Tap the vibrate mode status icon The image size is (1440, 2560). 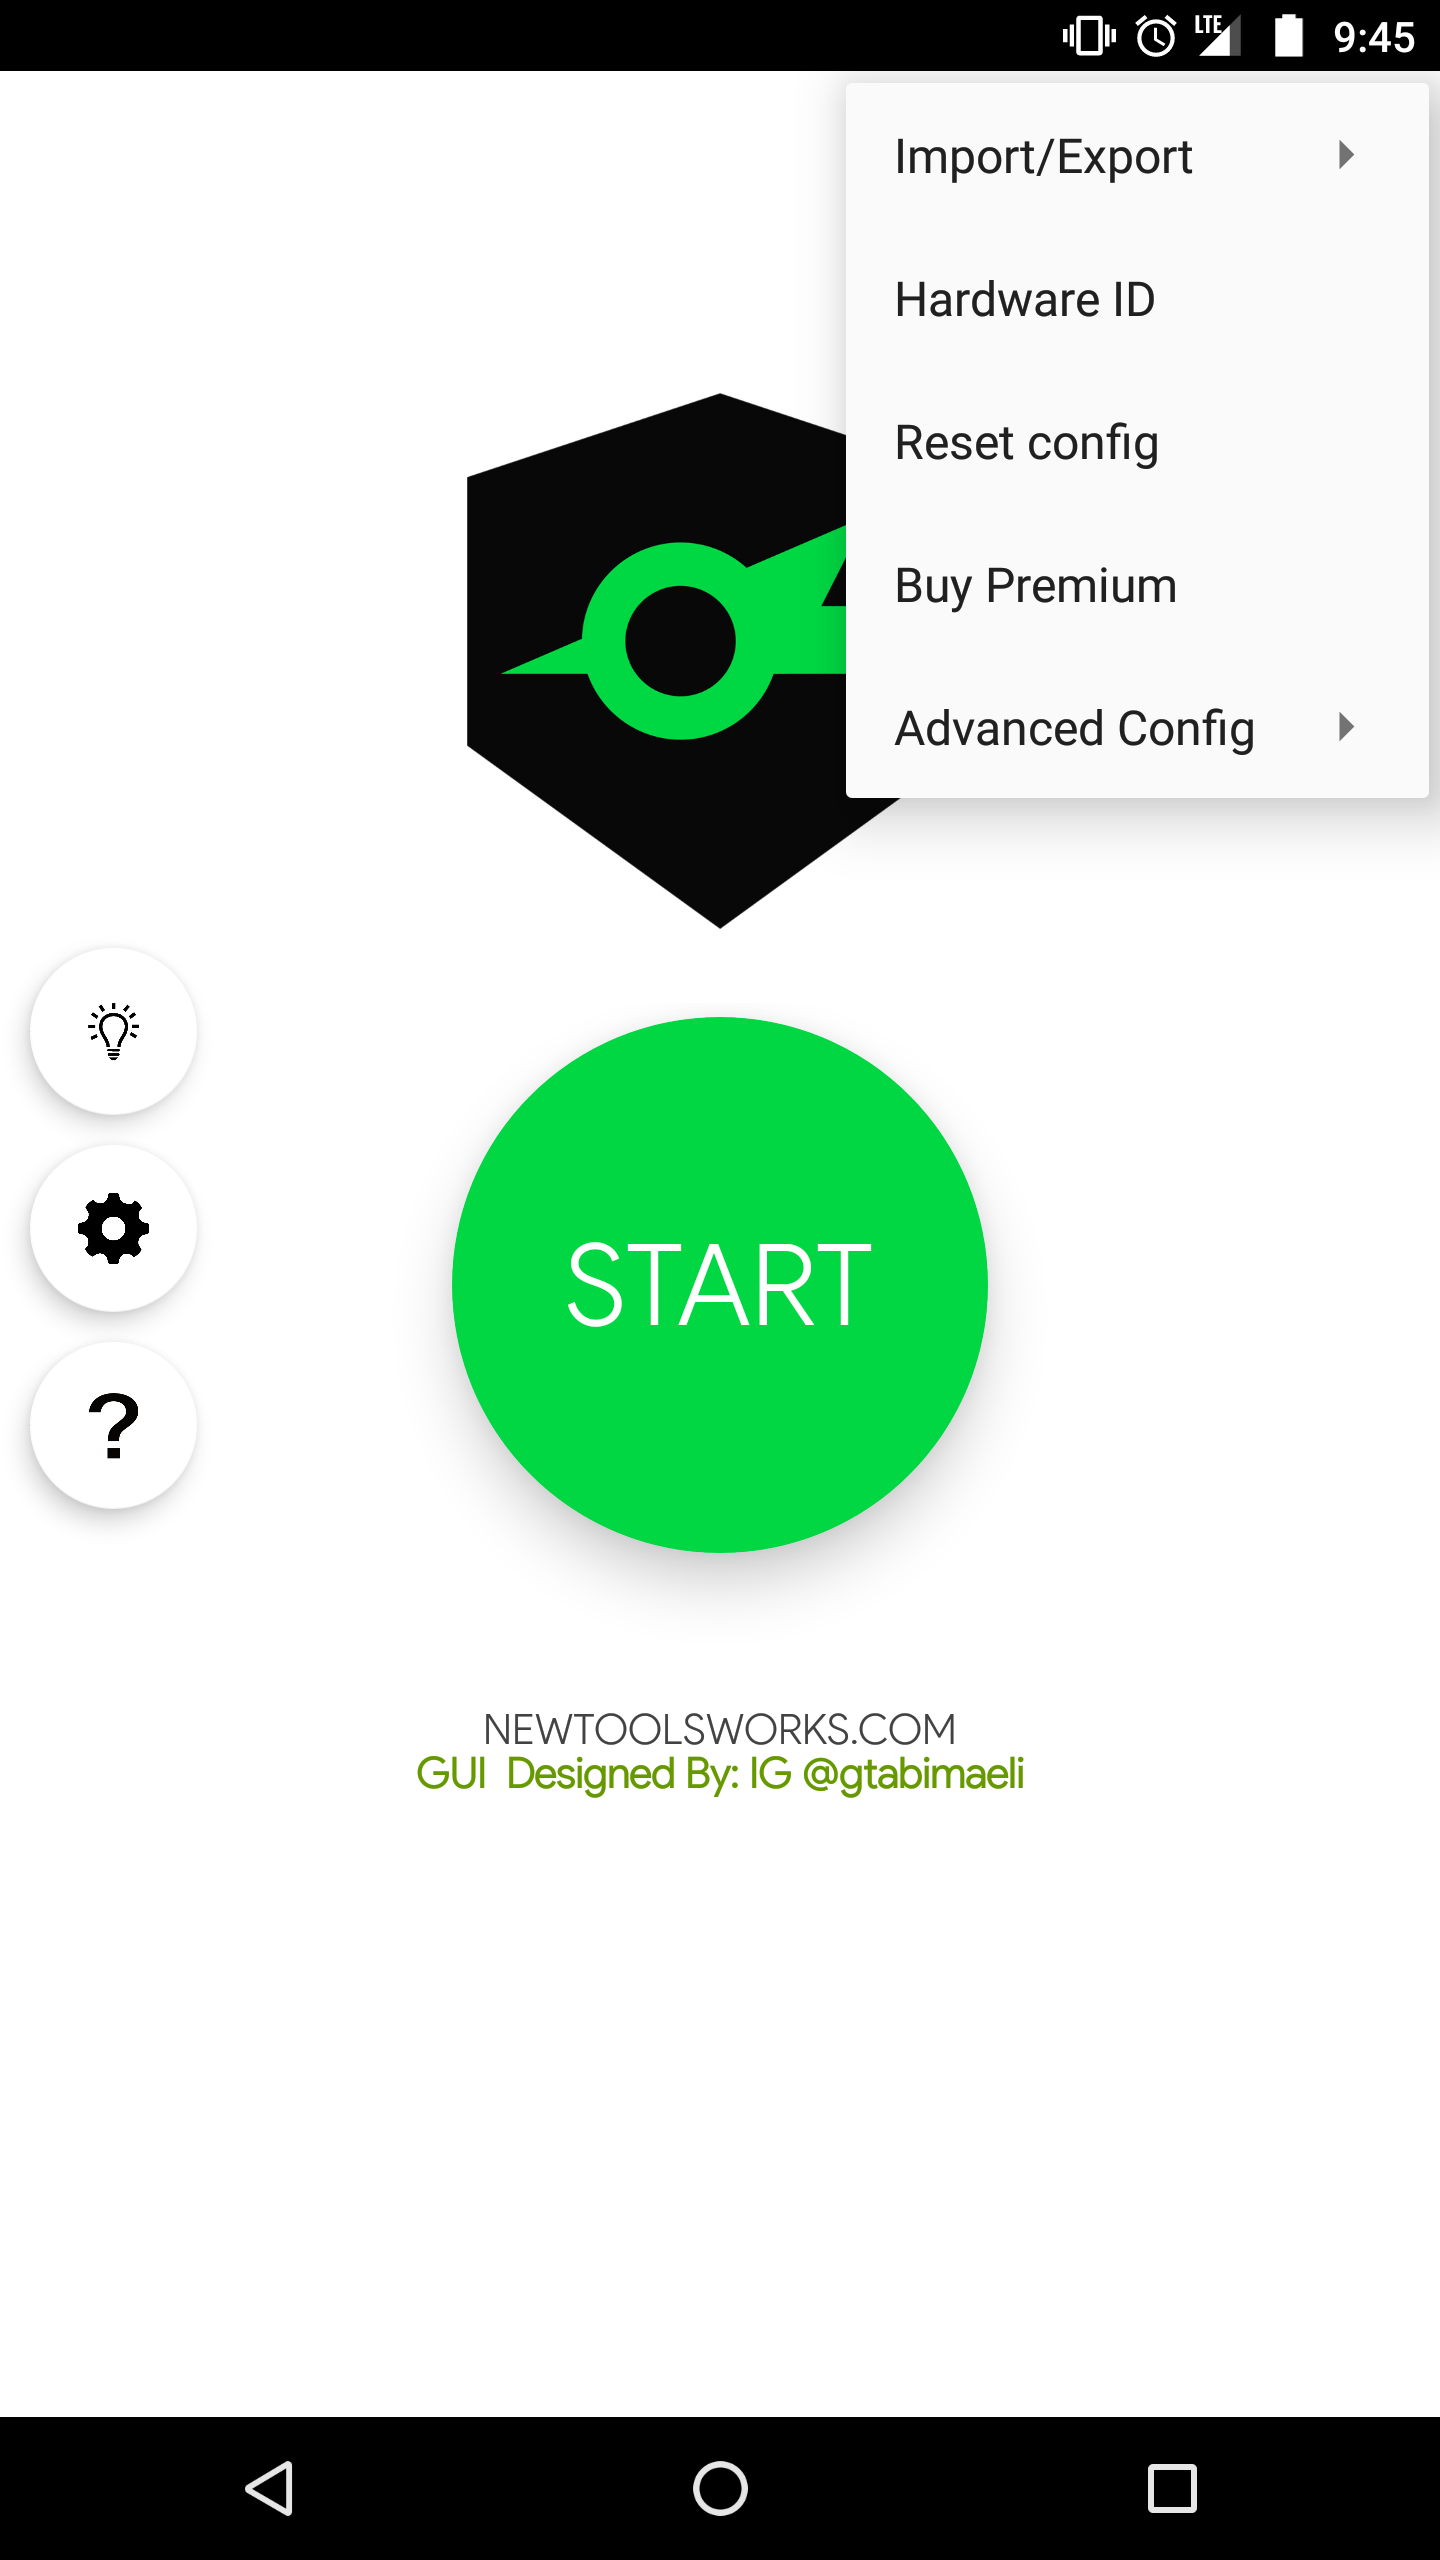point(1089,36)
